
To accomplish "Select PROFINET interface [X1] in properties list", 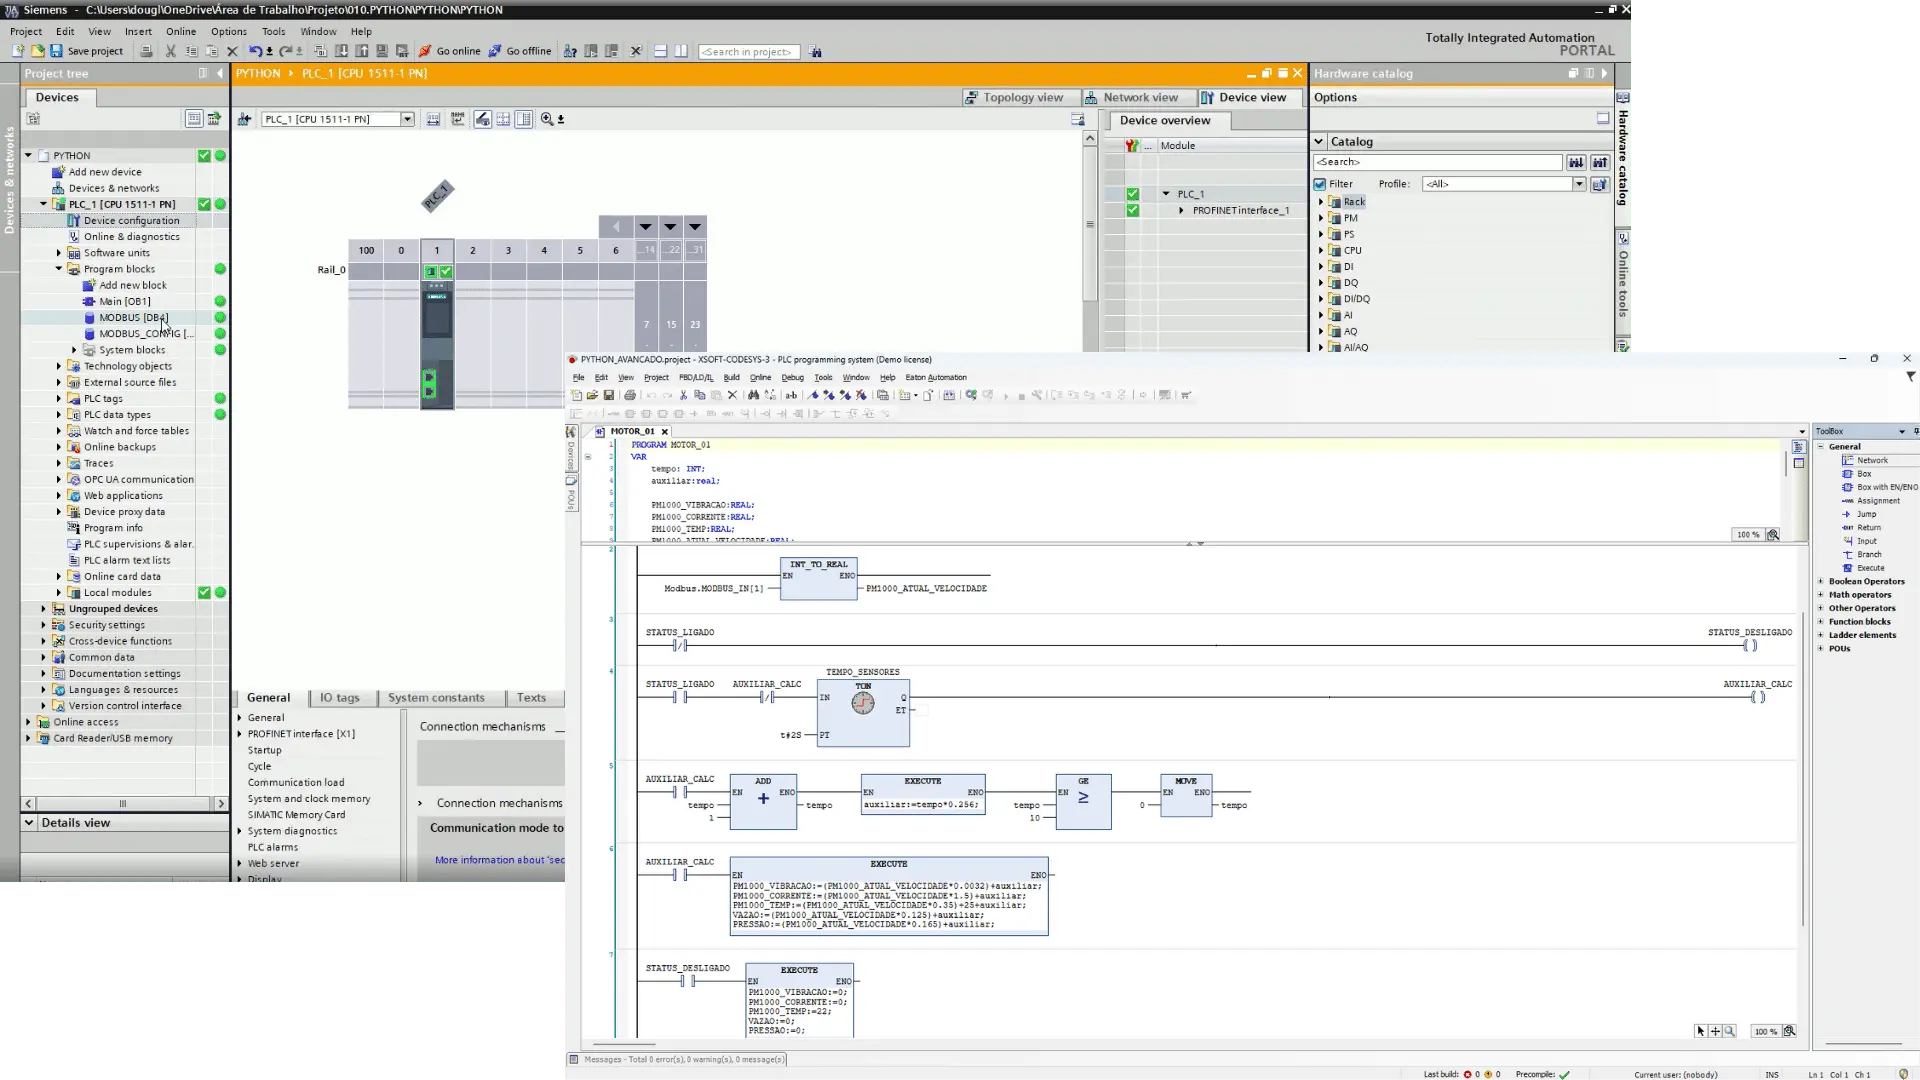I will click(x=301, y=734).
